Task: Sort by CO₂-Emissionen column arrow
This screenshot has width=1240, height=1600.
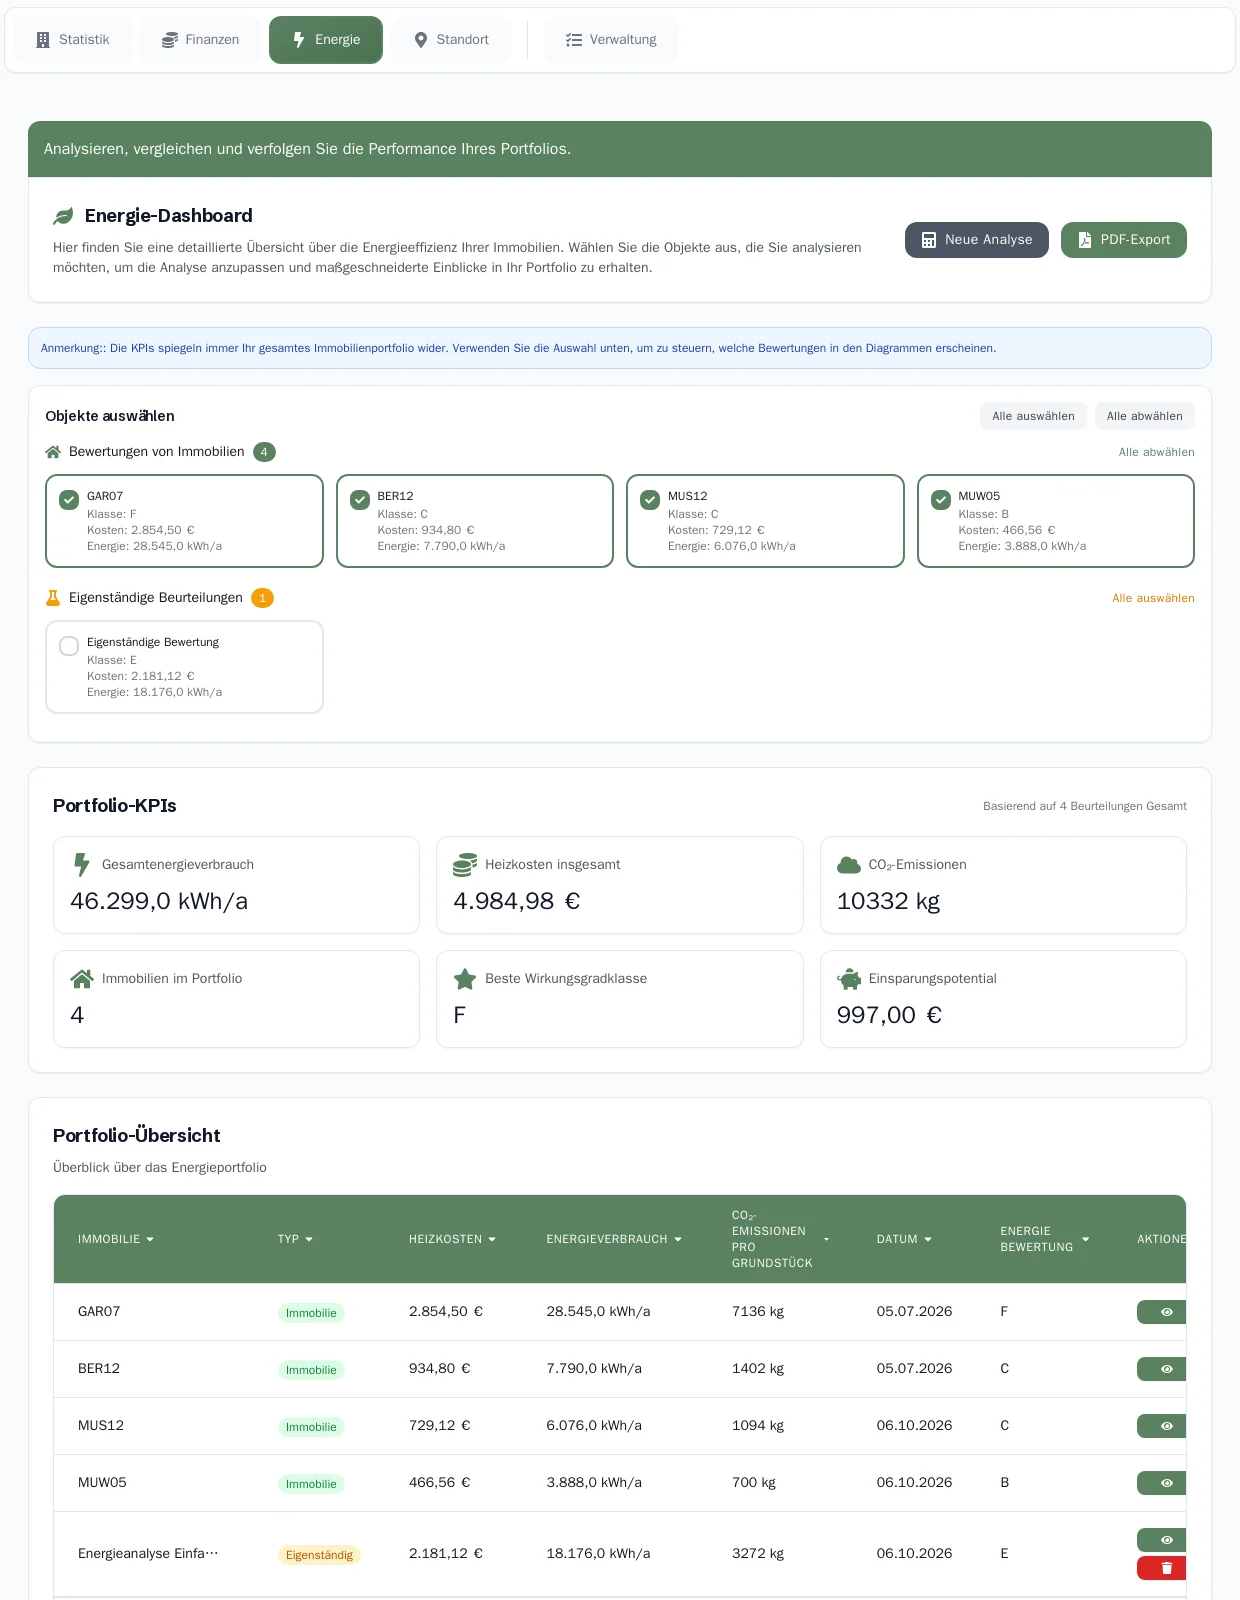Action: 826,1240
